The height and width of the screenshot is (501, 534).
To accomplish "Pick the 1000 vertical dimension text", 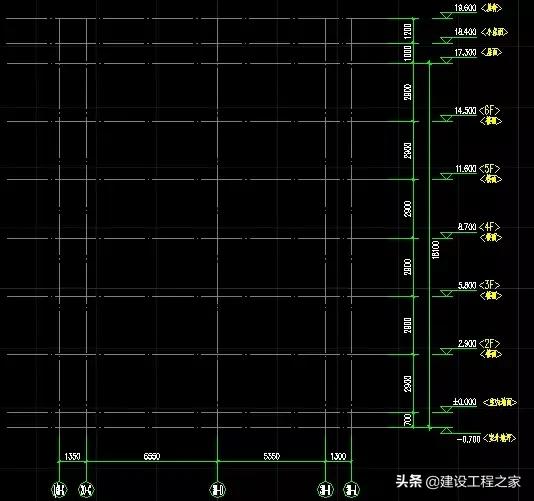I will (x=408, y=53).
